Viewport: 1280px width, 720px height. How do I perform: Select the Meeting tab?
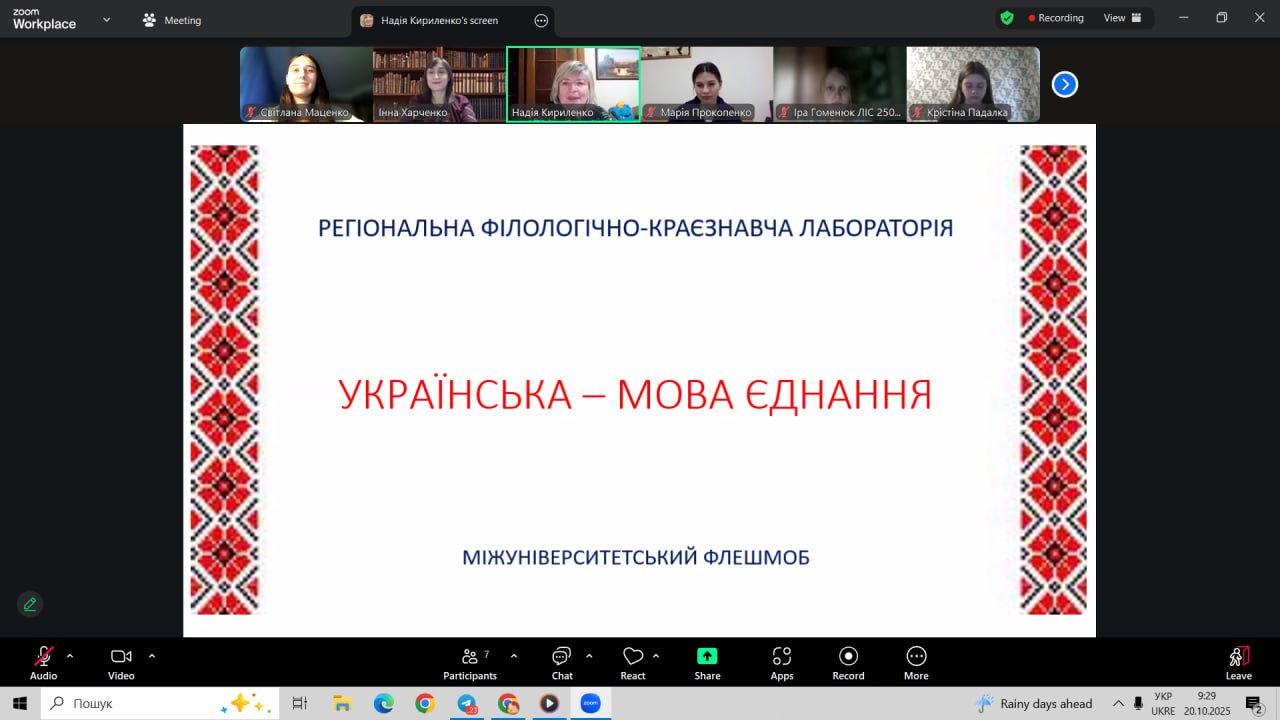coord(172,20)
